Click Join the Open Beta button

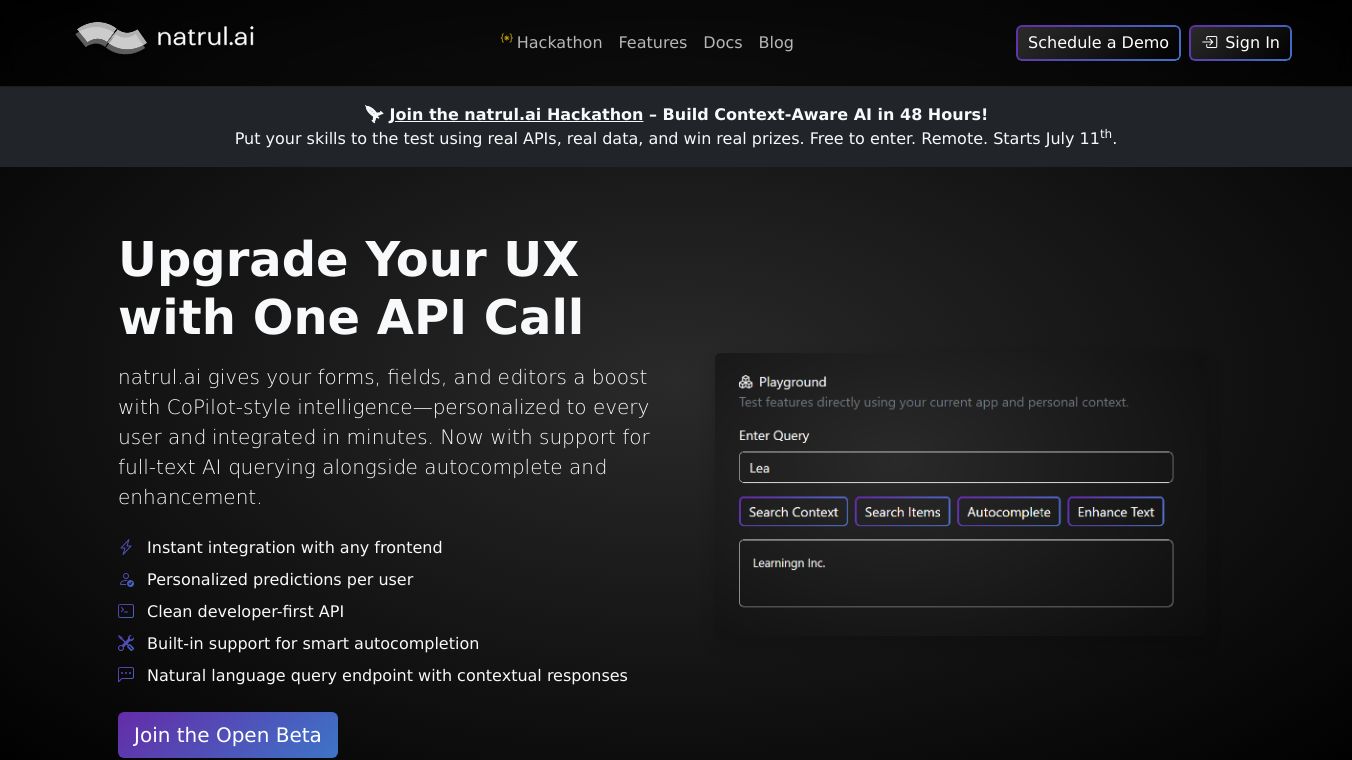[228, 735]
